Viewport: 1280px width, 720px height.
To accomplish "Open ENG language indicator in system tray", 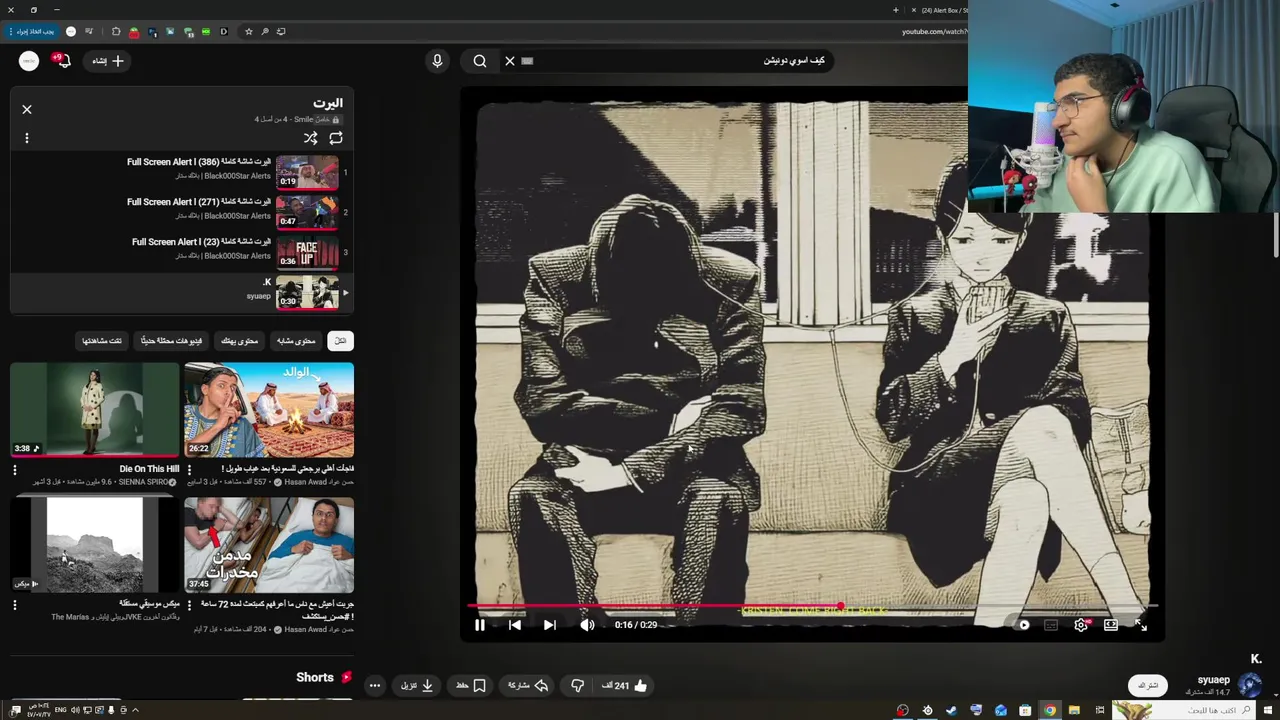I will [60, 710].
